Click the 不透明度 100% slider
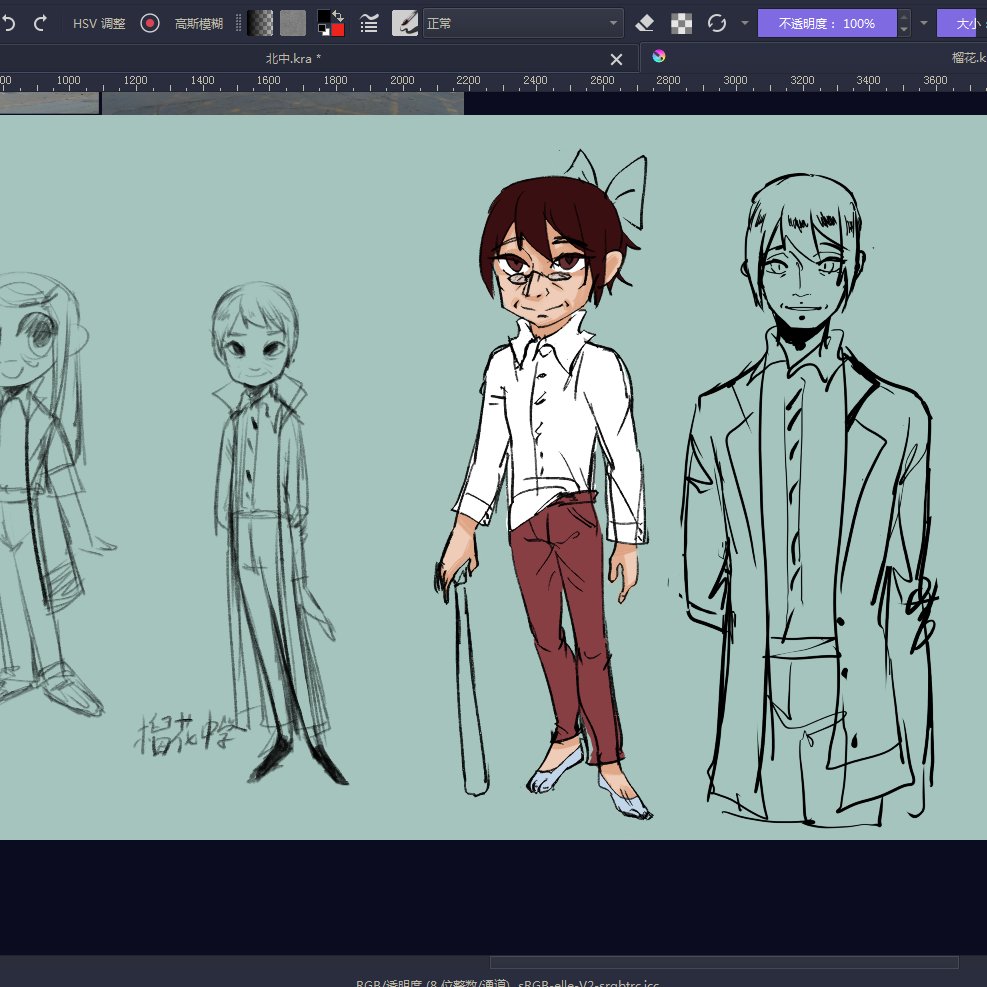987x987 pixels. pyautogui.click(x=827, y=23)
